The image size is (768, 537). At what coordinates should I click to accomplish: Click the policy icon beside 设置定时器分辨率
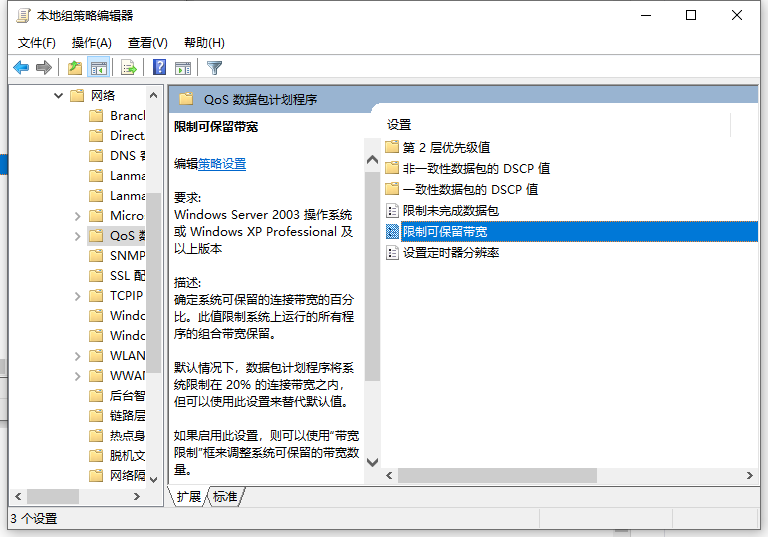coord(392,253)
